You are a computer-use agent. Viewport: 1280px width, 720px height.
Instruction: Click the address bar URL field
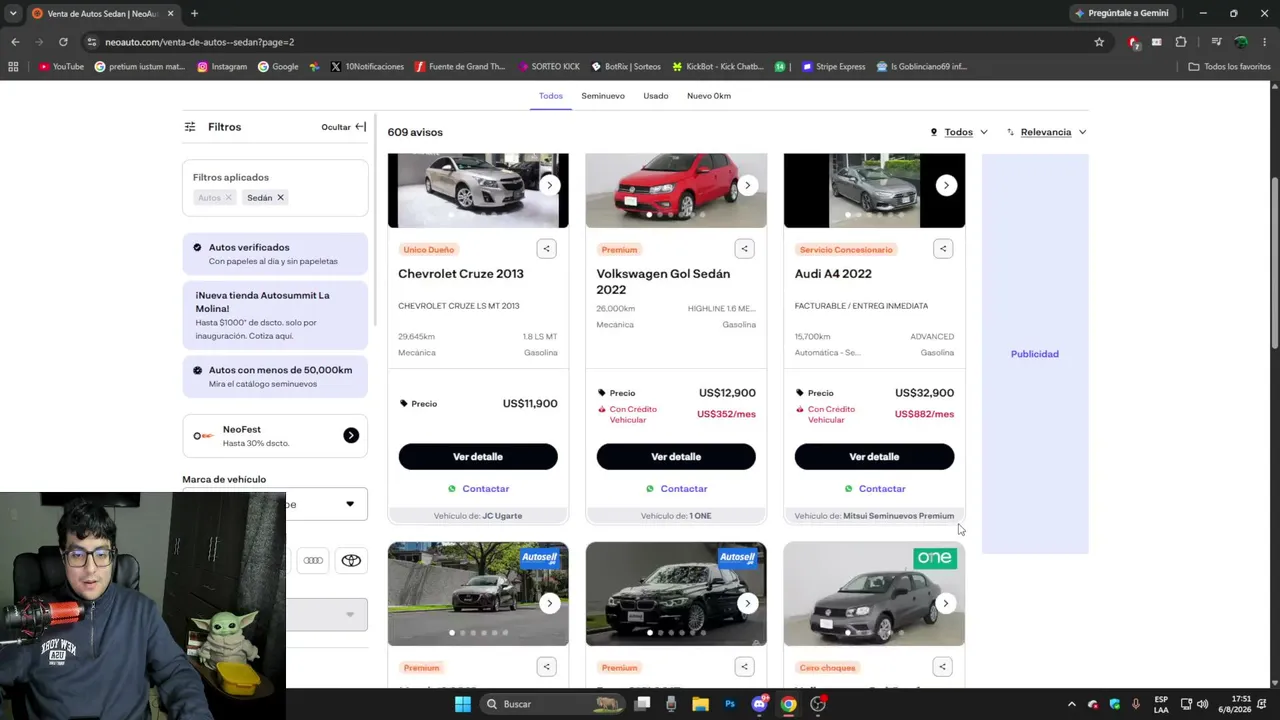580,42
